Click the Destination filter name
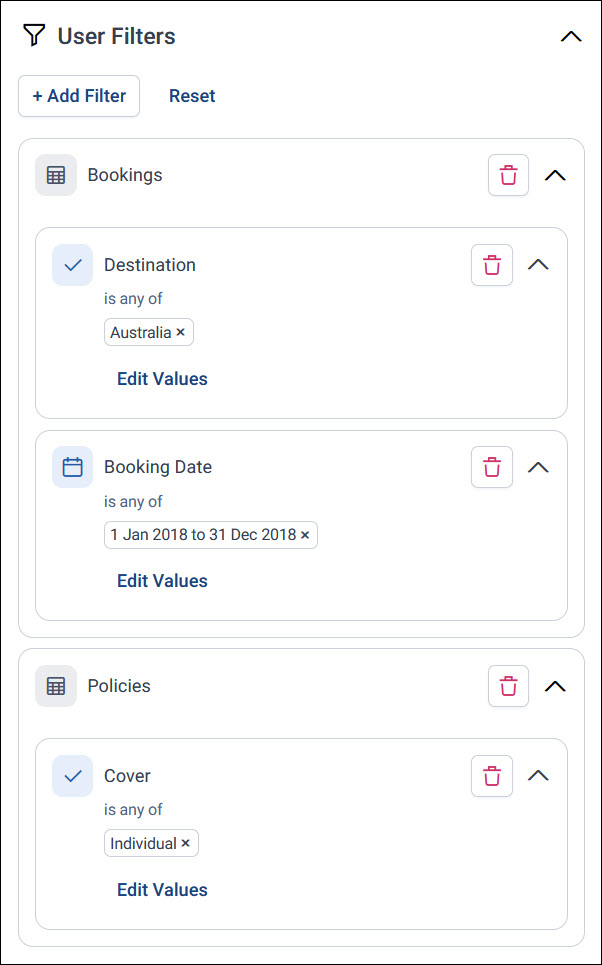The height and width of the screenshot is (965, 602). (x=150, y=265)
